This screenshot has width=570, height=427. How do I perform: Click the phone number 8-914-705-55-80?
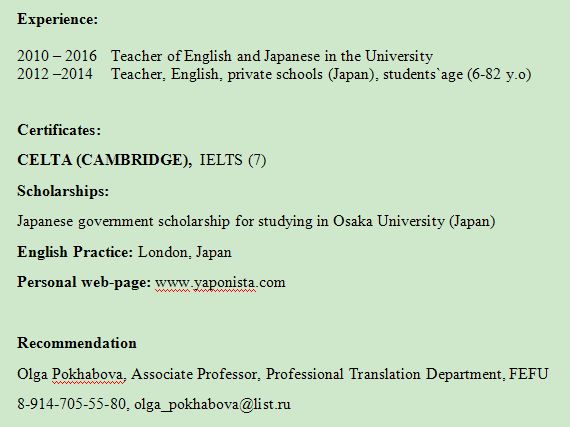72,404
